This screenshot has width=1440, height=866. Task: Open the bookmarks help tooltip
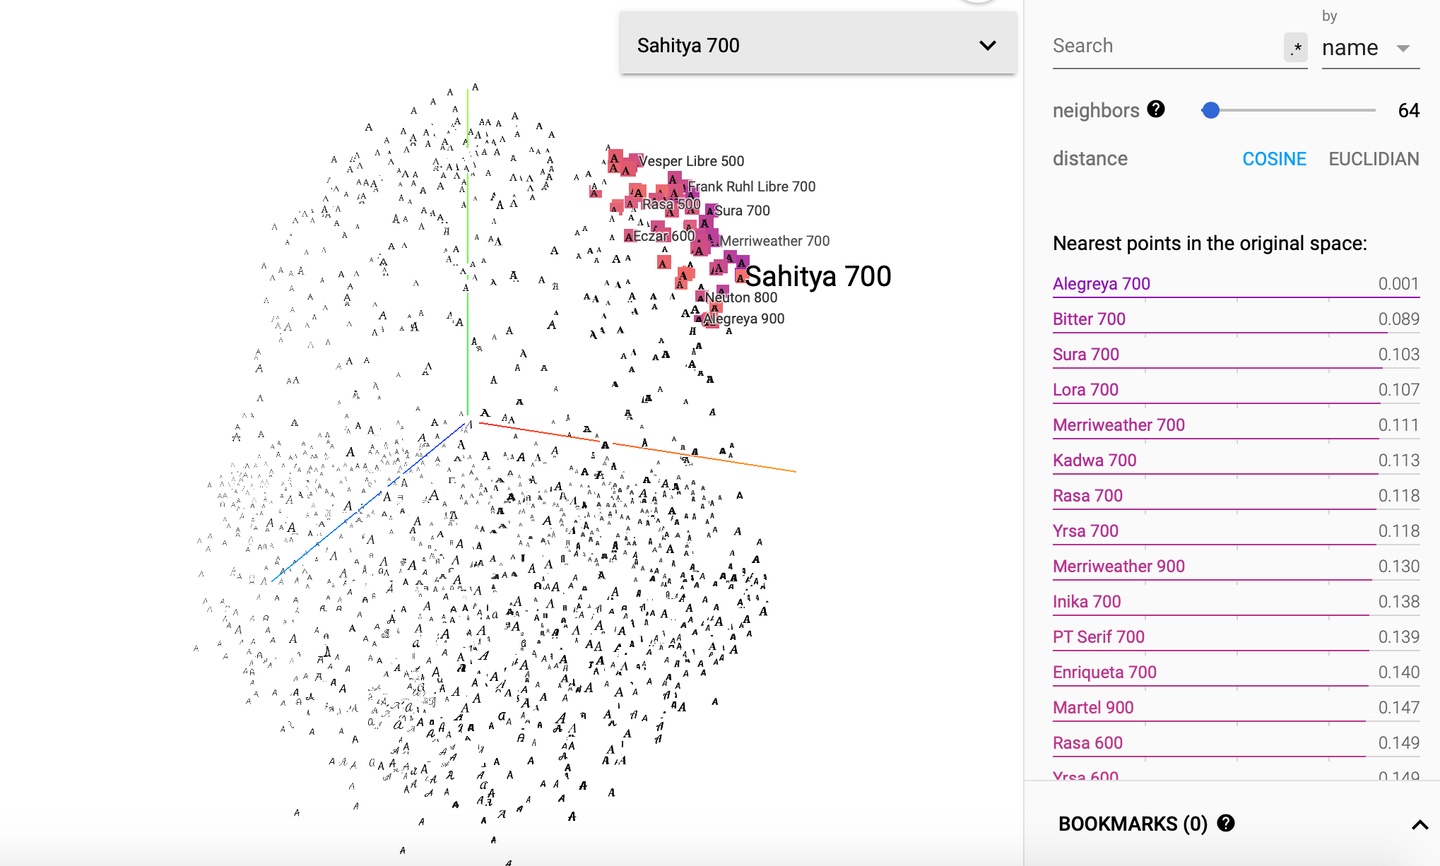point(1226,823)
